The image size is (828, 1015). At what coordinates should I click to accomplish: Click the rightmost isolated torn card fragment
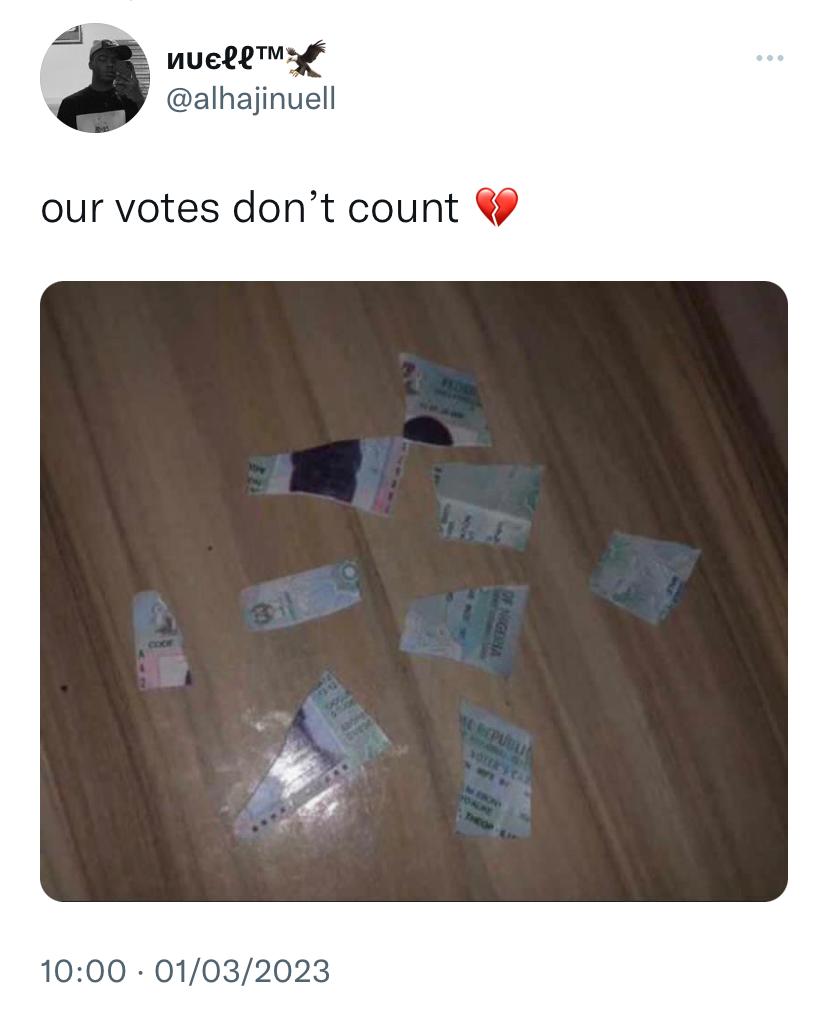click(x=643, y=577)
